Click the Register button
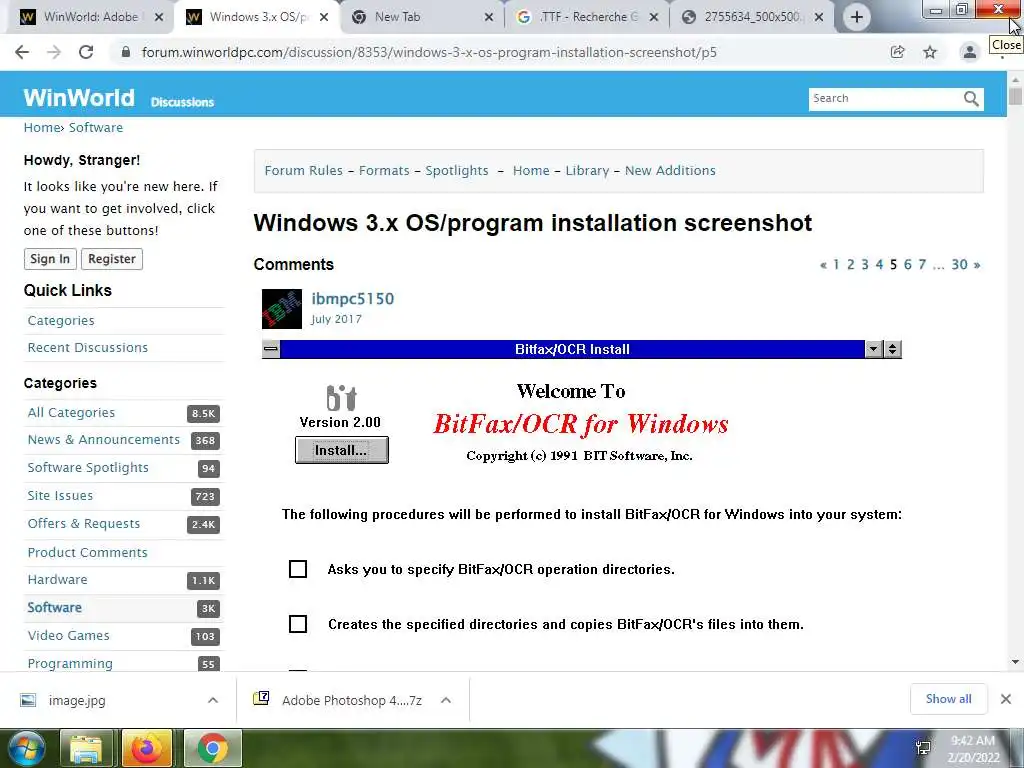 click(x=112, y=259)
